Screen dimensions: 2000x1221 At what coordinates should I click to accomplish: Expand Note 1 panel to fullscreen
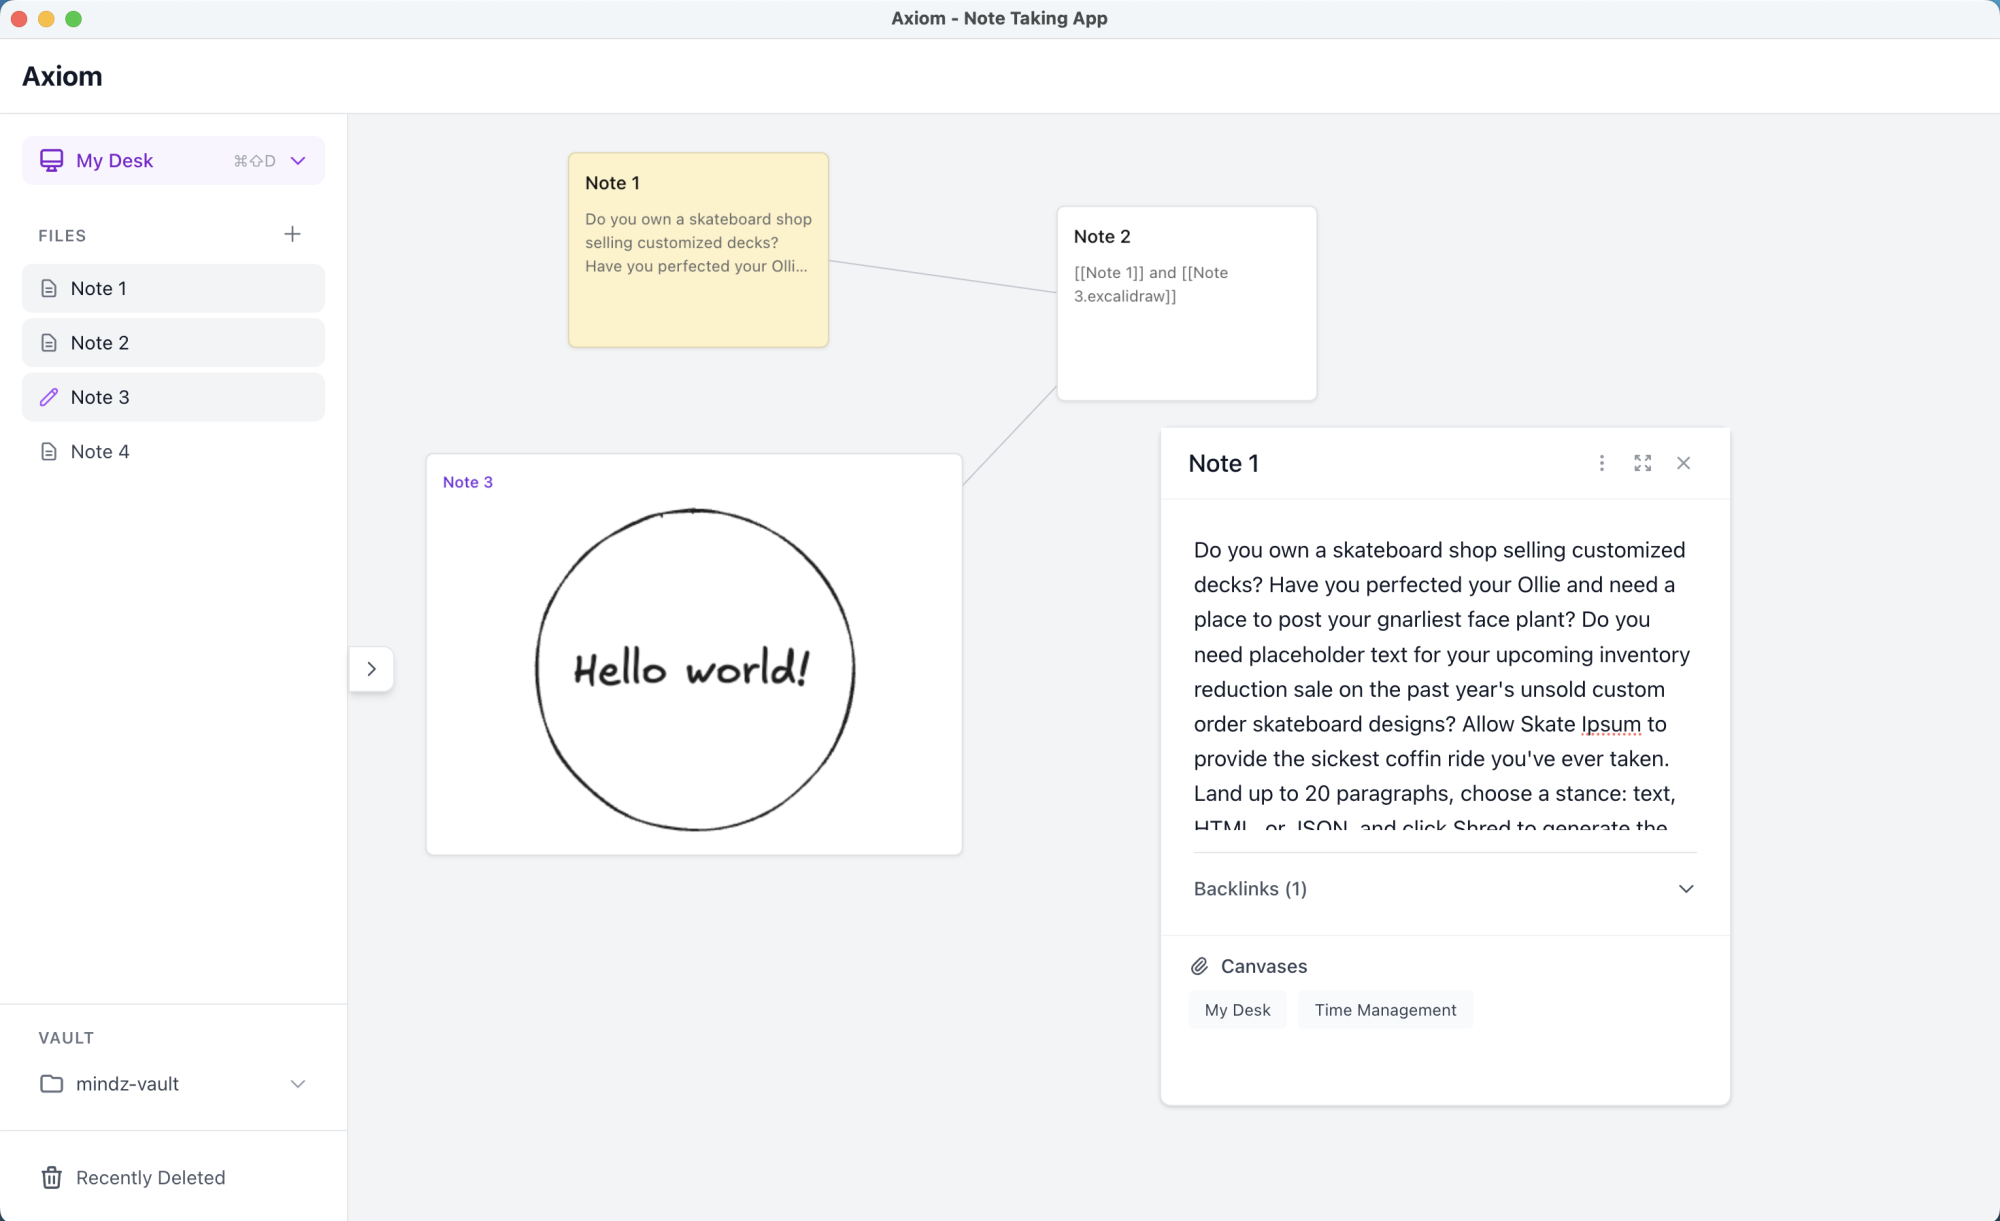pyautogui.click(x=1642, y=463)
